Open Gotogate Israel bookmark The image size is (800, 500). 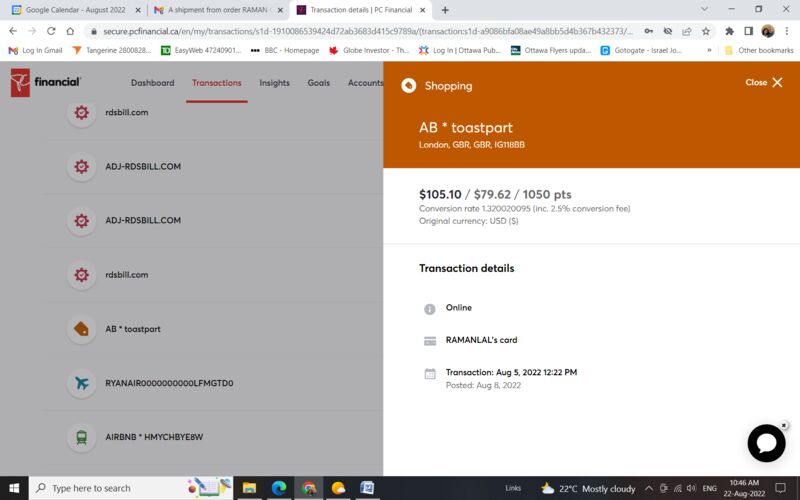(641, 50)
